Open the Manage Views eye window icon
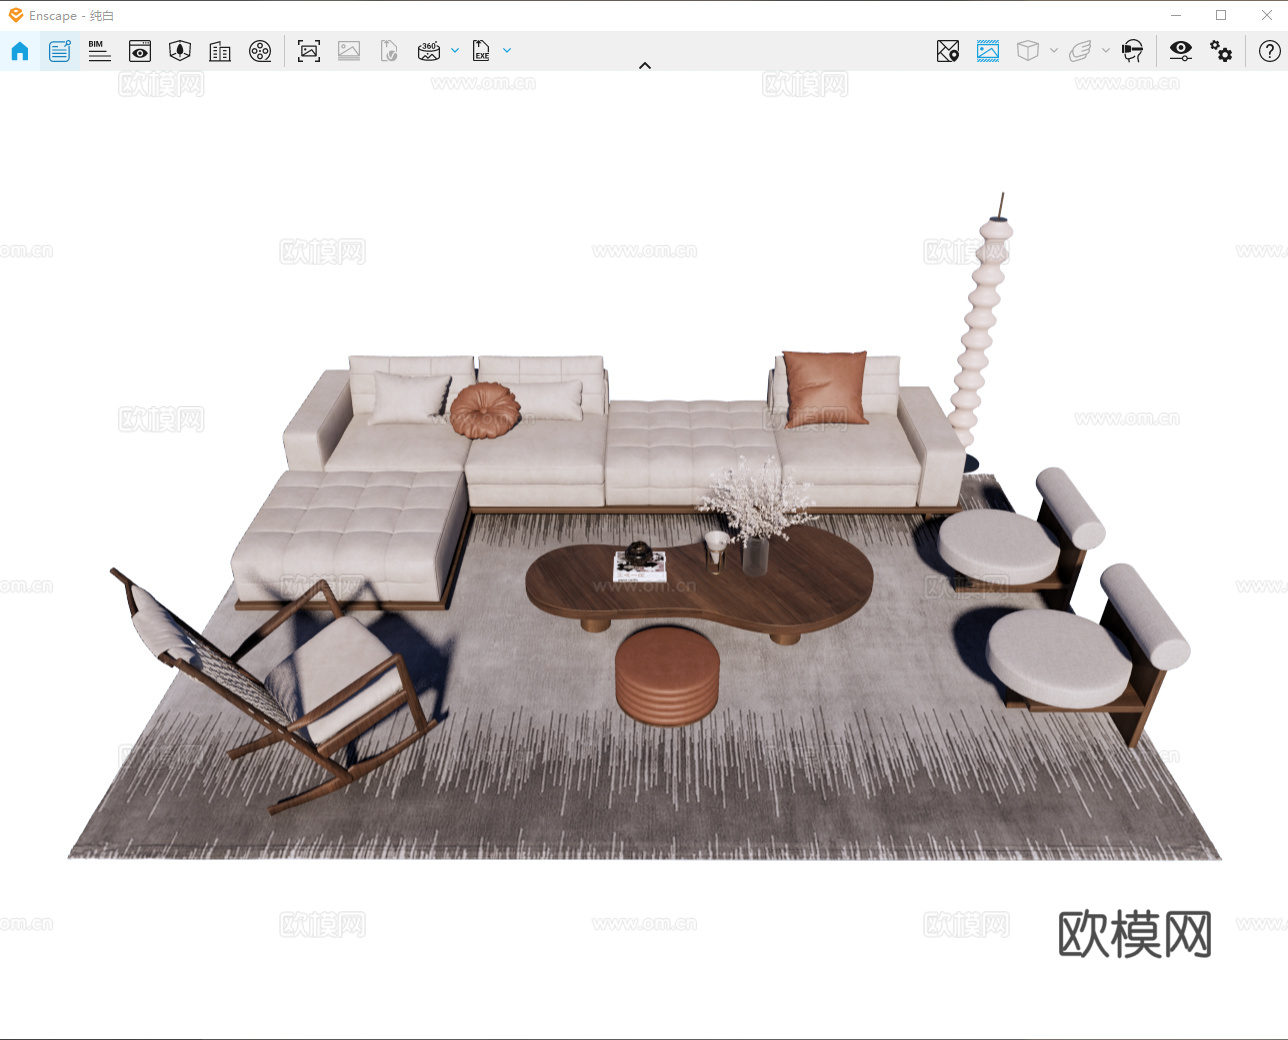 (140, 51)
